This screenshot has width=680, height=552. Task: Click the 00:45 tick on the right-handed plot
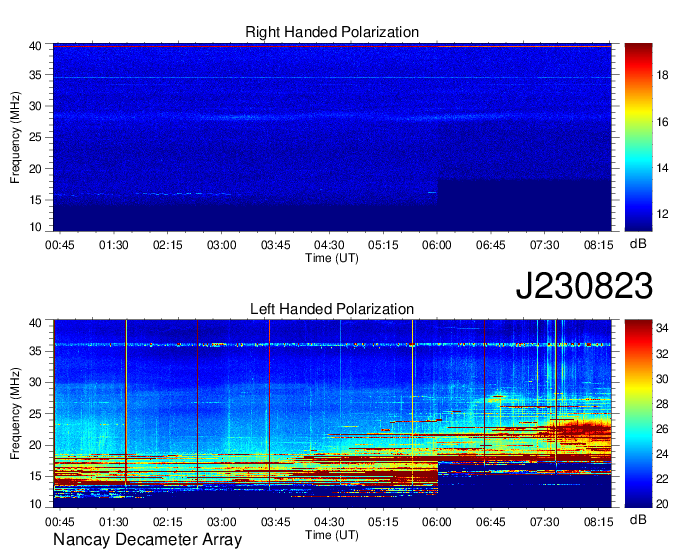tap(60, 245)
